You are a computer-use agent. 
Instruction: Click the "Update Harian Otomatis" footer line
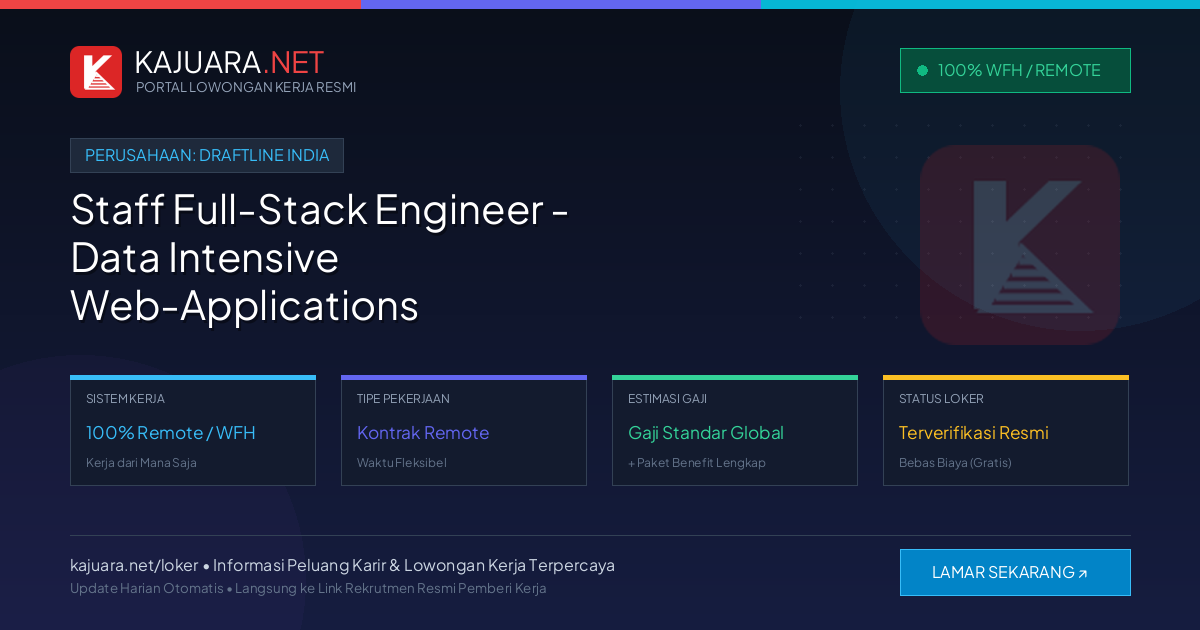point(308,588)
